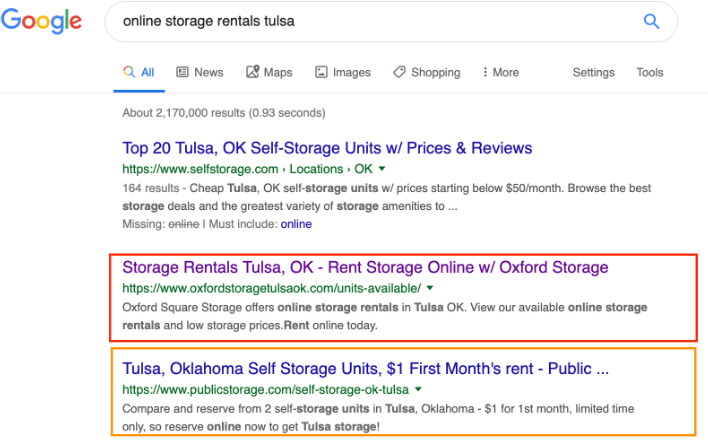Click the All tab magnifier icon
The image size is (708, 442).
click(x=129, y=72)
